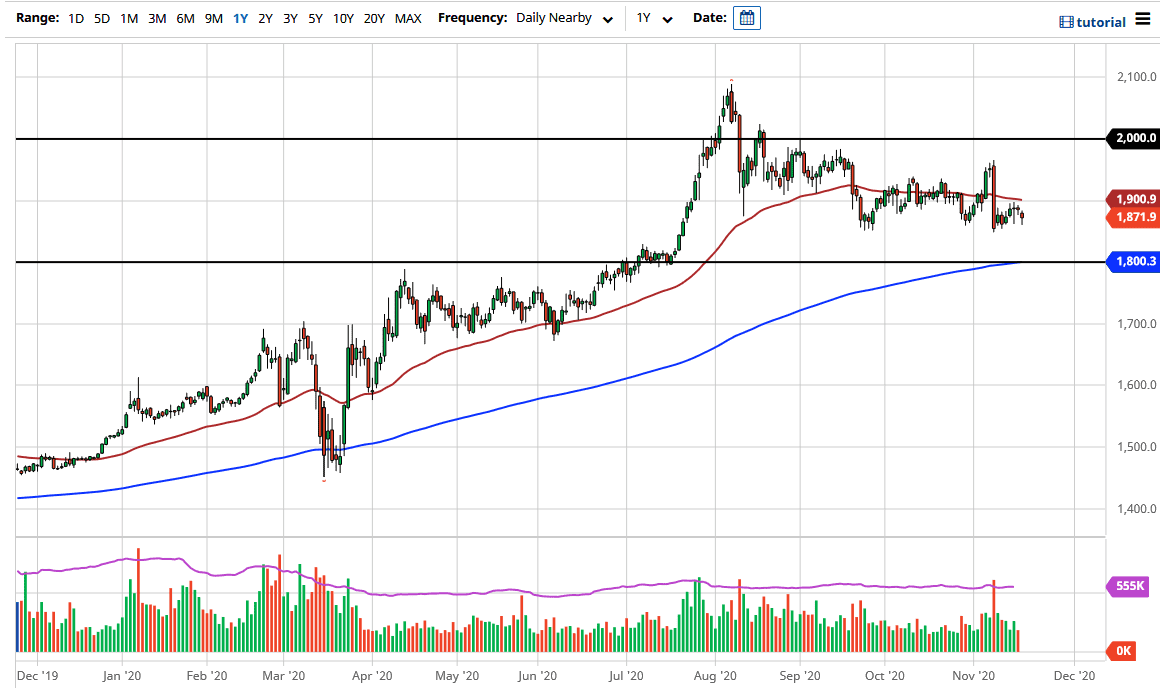Click the Dec '19 date axis label
This screenshot has width=1160, height=690.
click(37, 676)
